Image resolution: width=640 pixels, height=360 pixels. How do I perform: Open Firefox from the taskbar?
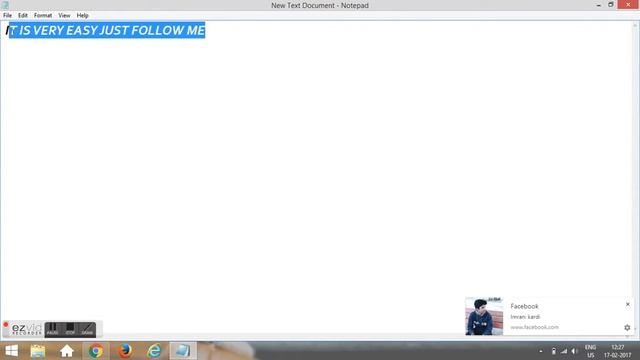pos(125,351)
